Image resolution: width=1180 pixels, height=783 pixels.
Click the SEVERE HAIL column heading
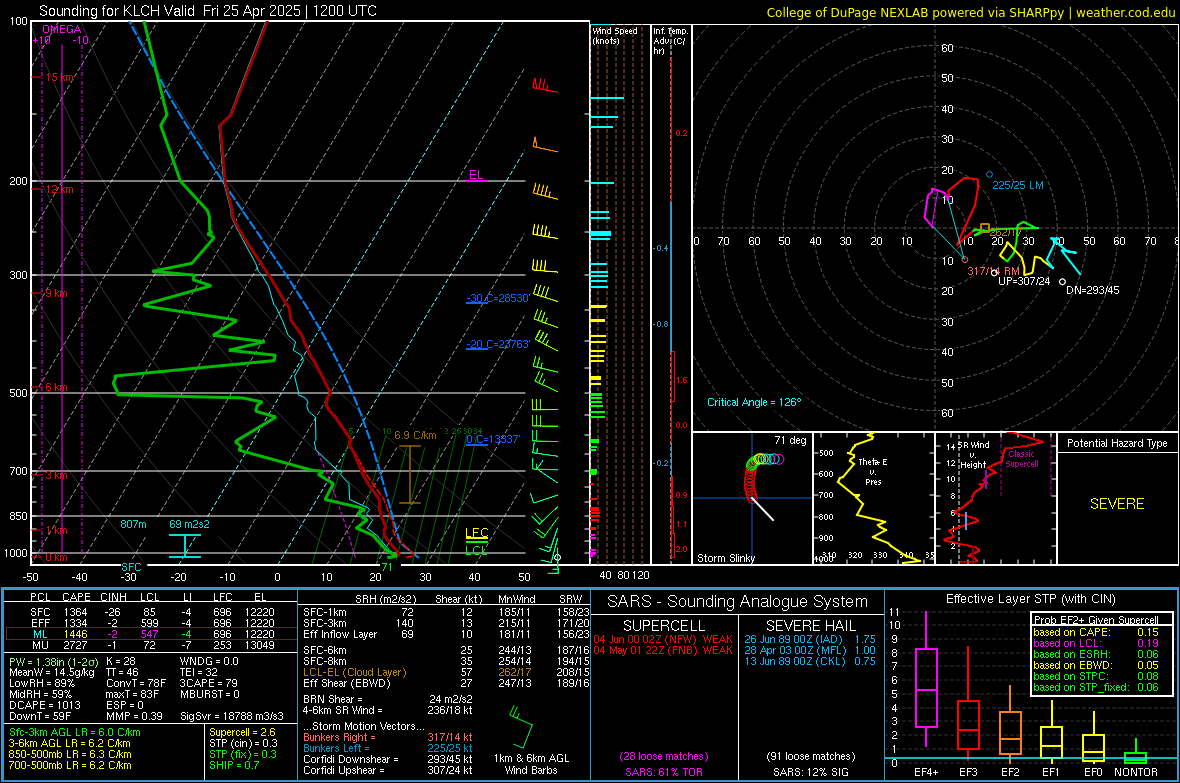(x=810, y=626)
